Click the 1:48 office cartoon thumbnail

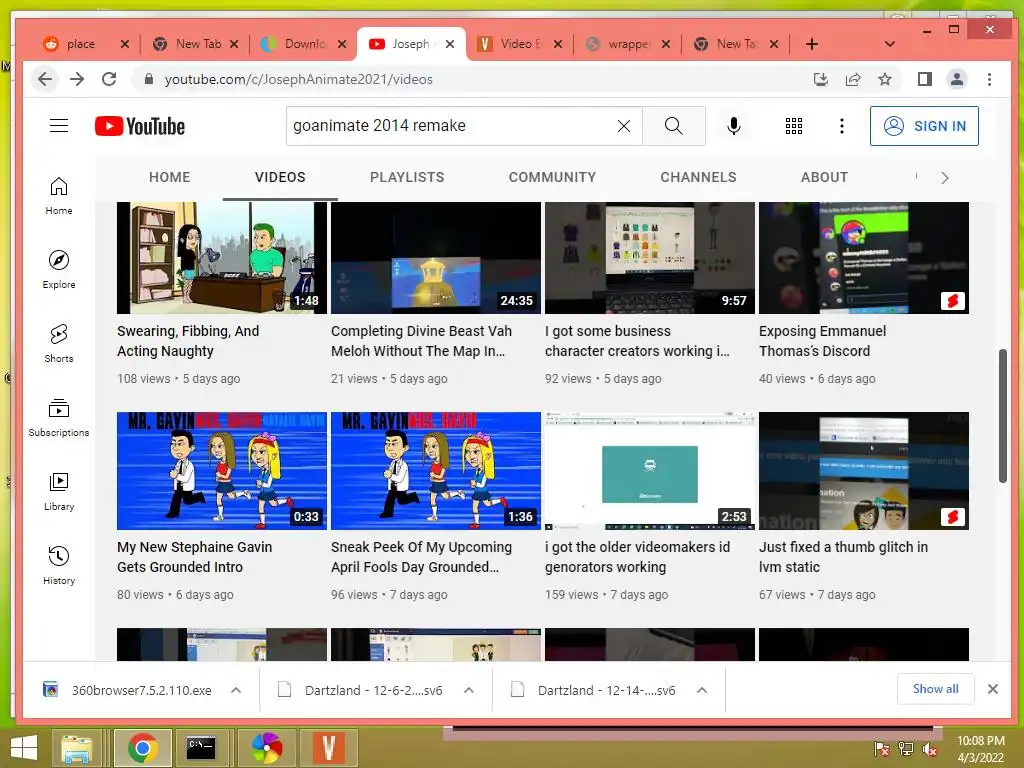(x=221, y=258)
